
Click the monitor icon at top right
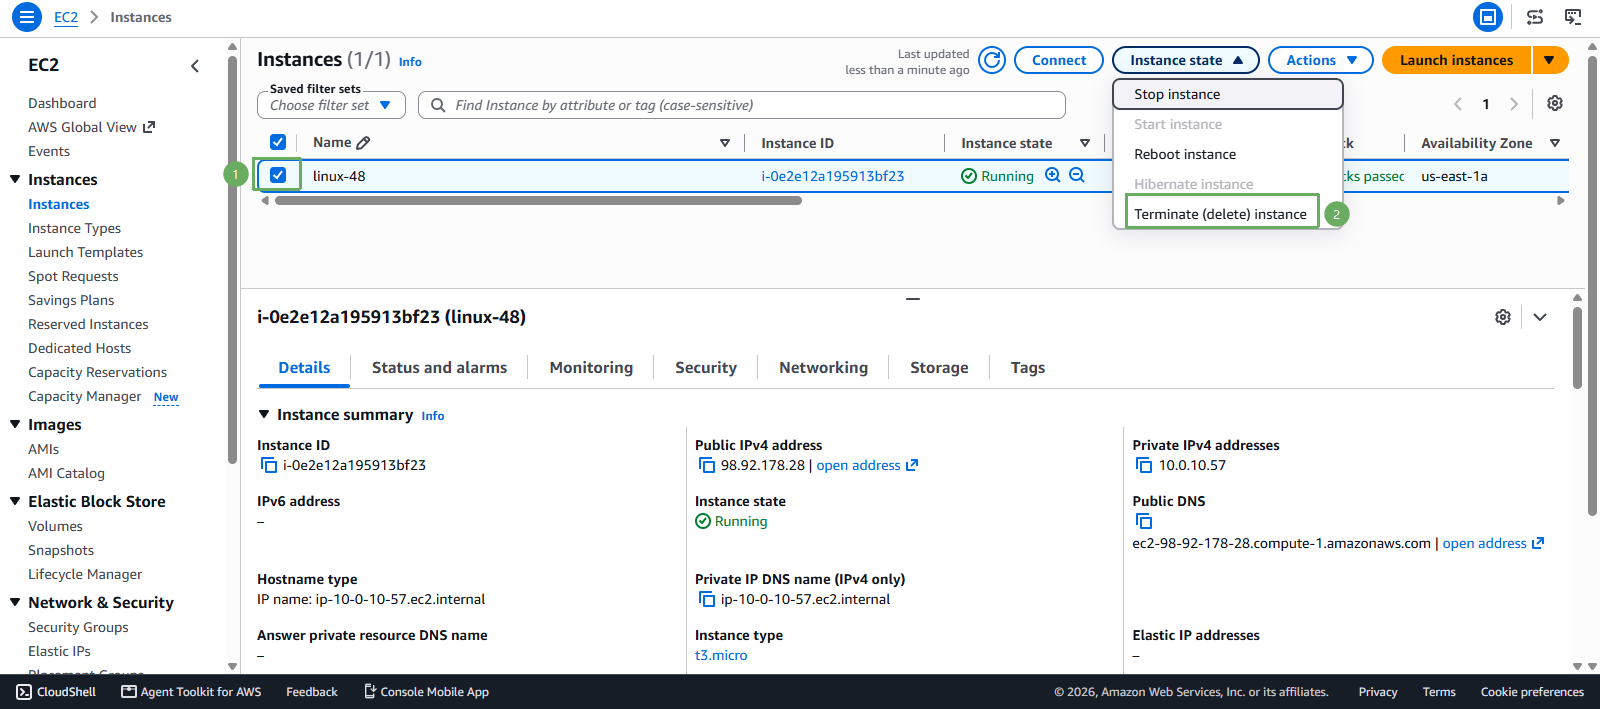point(1573,17)
